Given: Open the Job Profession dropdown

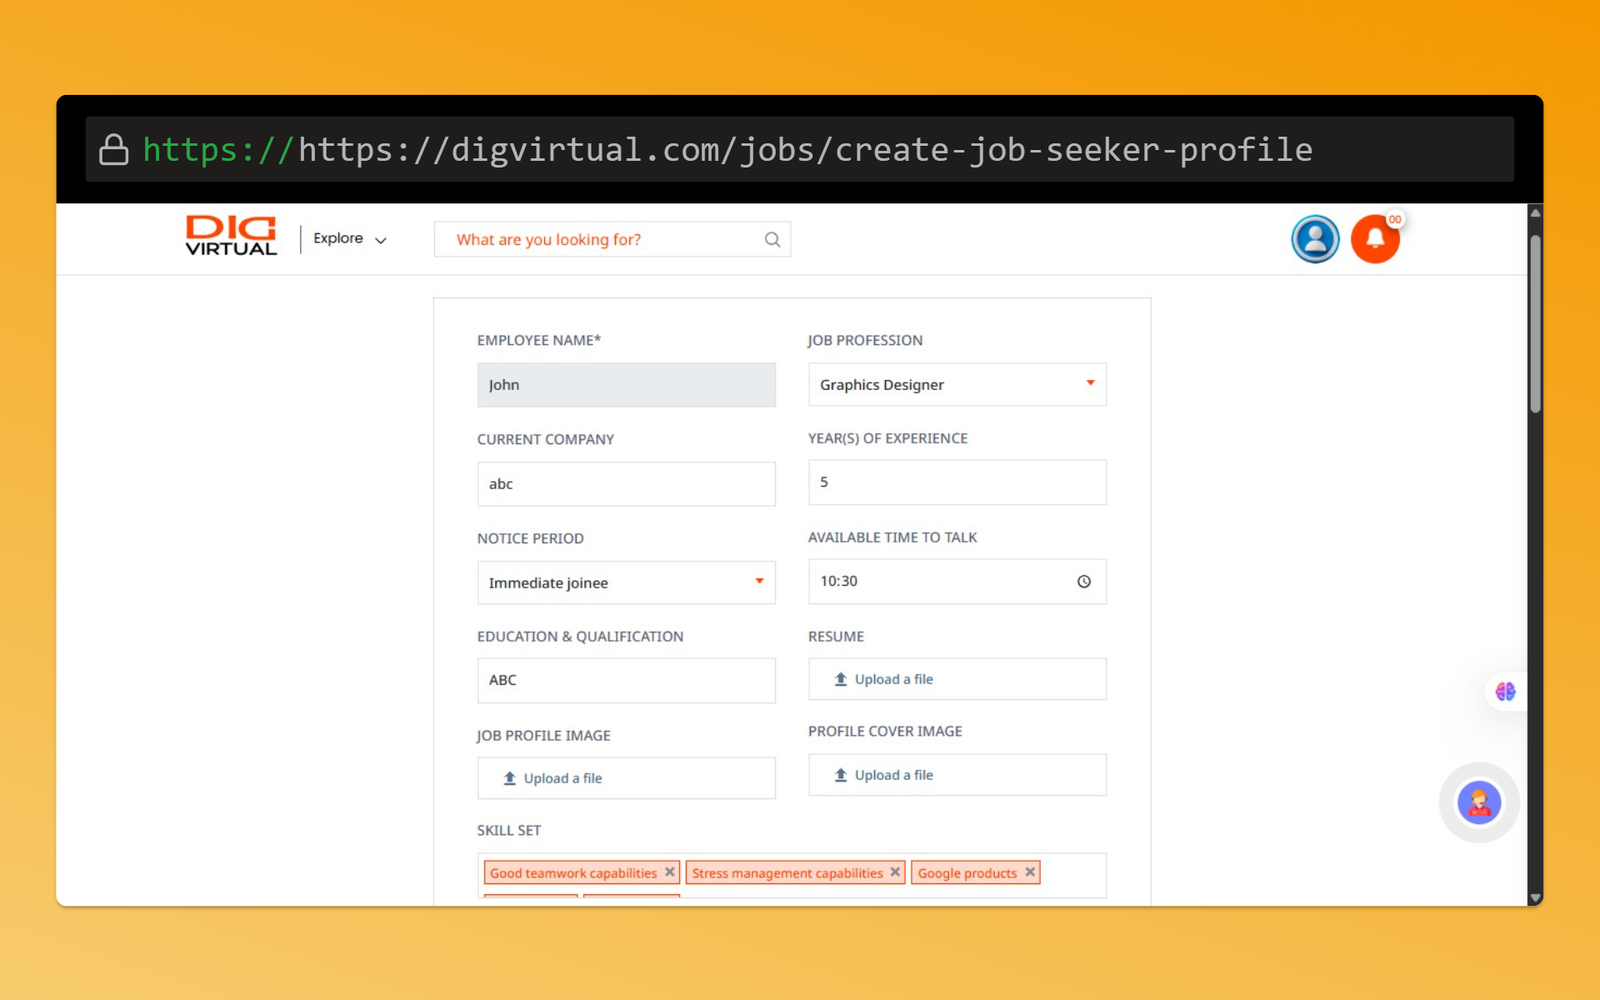Looking at the screenshot, I should tap(957, 385).
